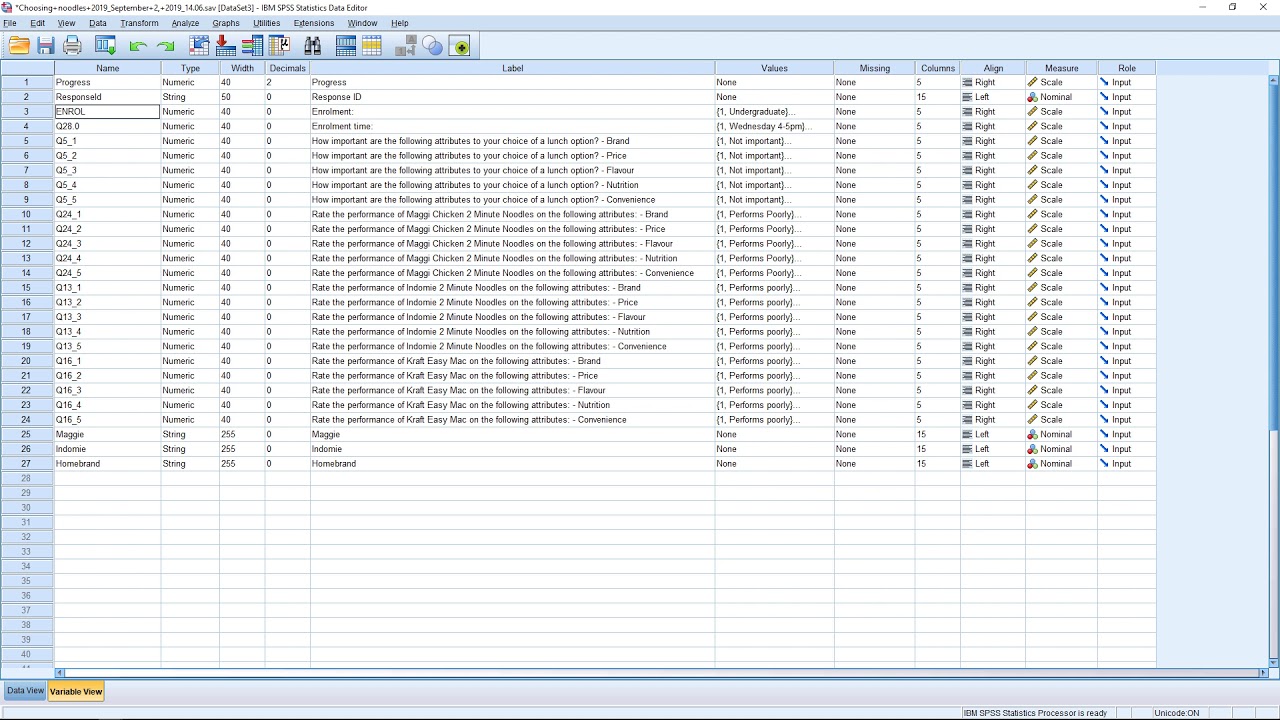Viewport: 1280px width, 720px height.
Task: Click the Decimals column header
Action: coord(287,68)
